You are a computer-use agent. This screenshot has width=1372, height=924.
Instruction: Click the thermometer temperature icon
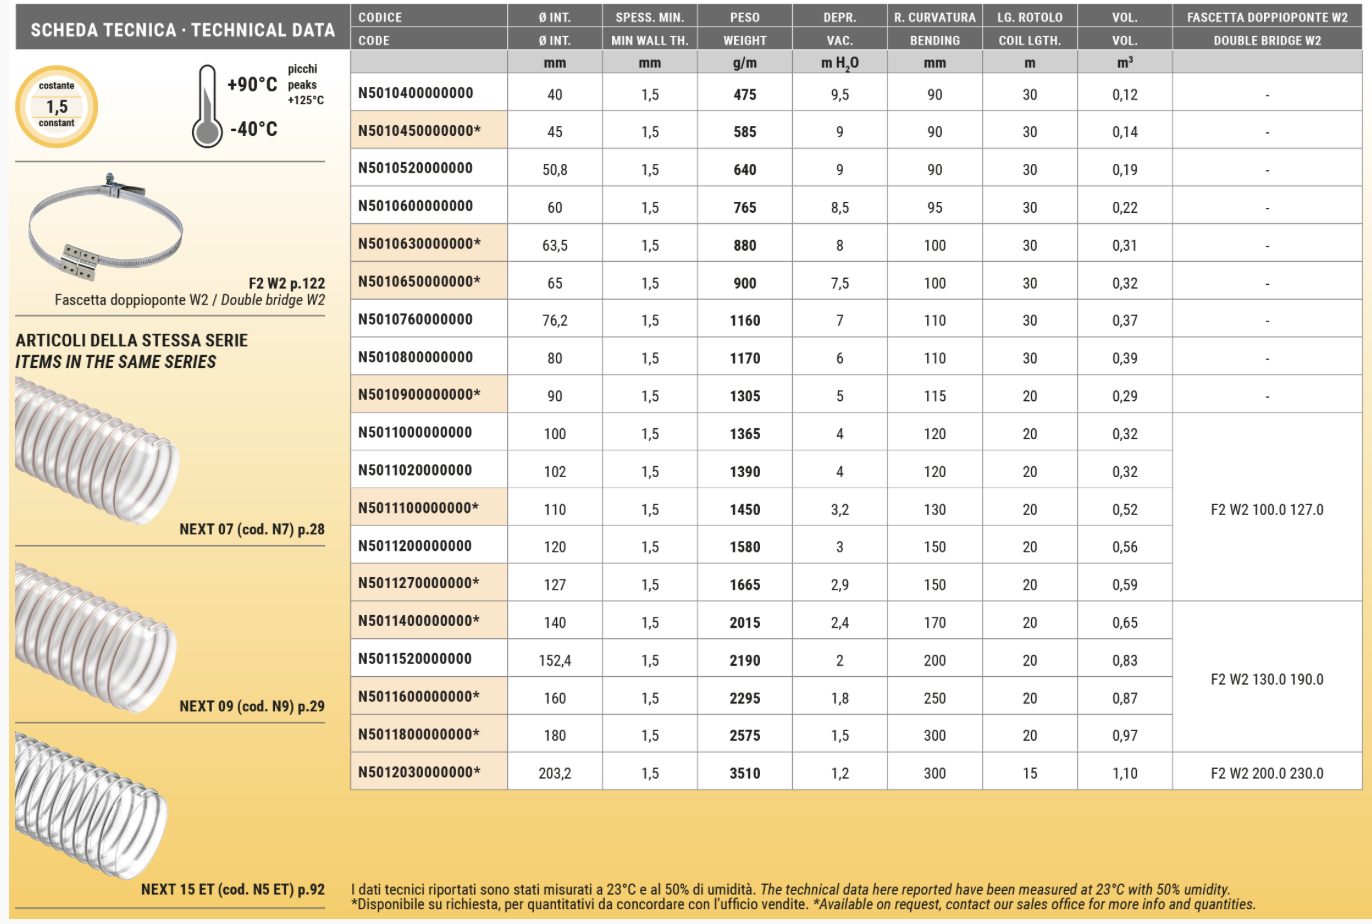pyautogui.click(x=207, y=107)
